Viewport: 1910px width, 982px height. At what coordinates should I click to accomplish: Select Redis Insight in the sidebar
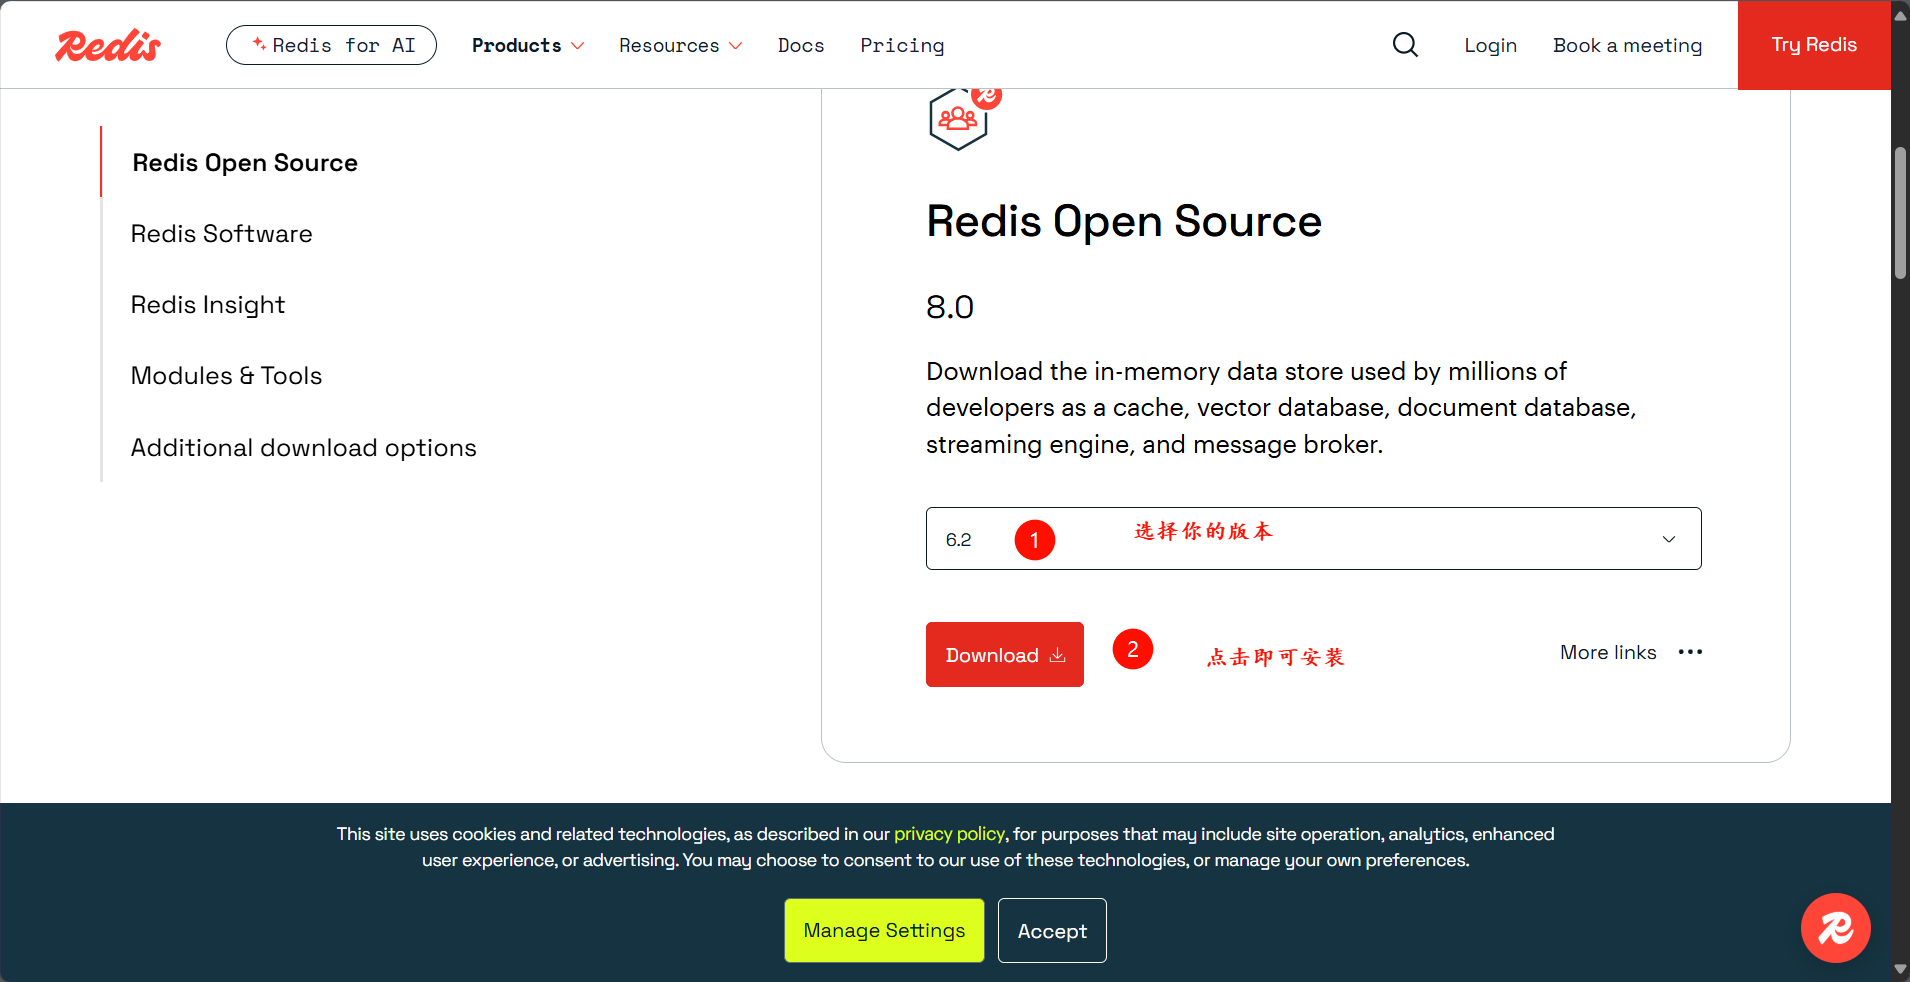pyautogui.click(x=207, y=304)
